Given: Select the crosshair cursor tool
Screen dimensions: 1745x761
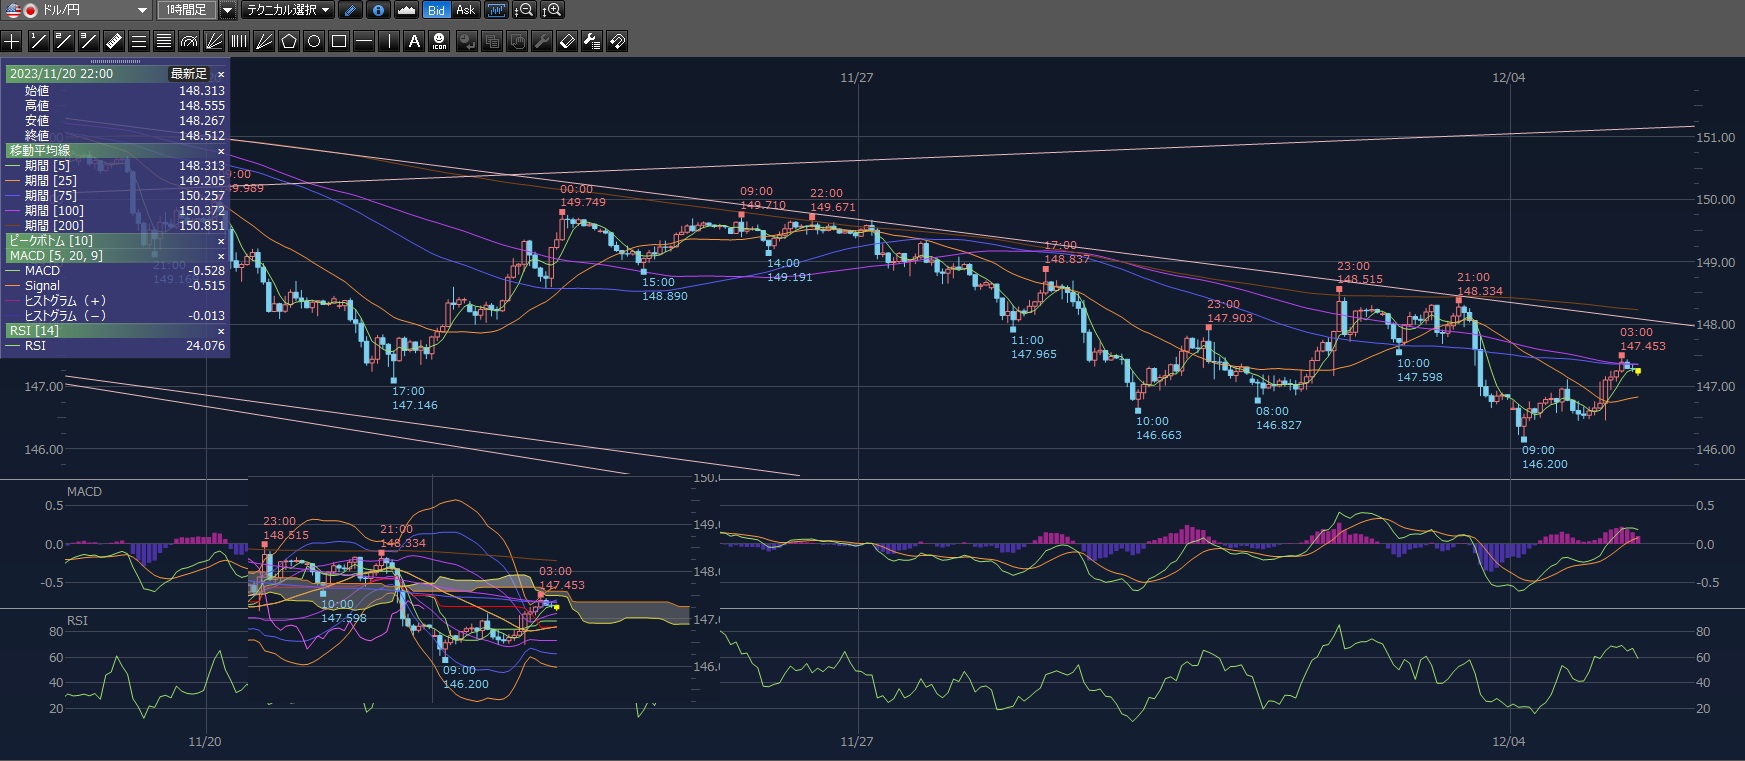Looking at the screenshot, I should (x=12, y=41).
